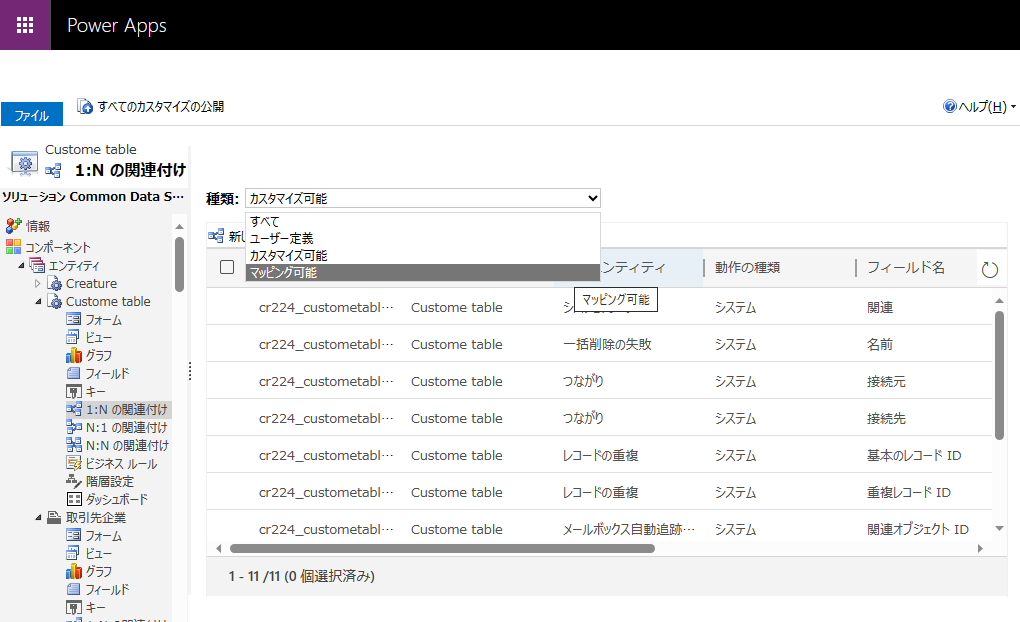Select row with 重複レコード ID
Image resolution: width=1020 pixels, height=622 pixels.
(599, 493)
